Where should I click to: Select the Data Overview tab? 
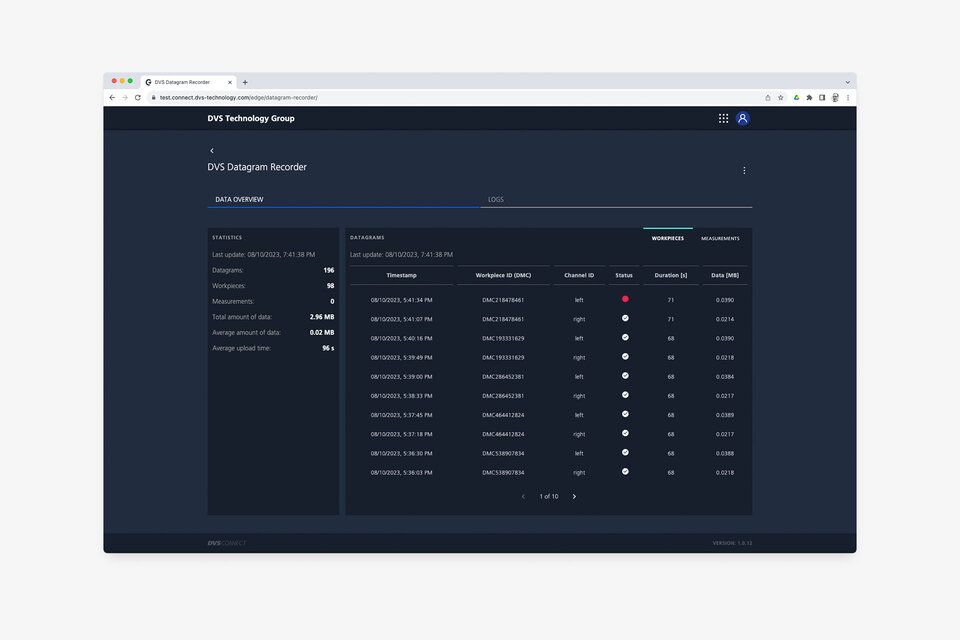[240, 200]
